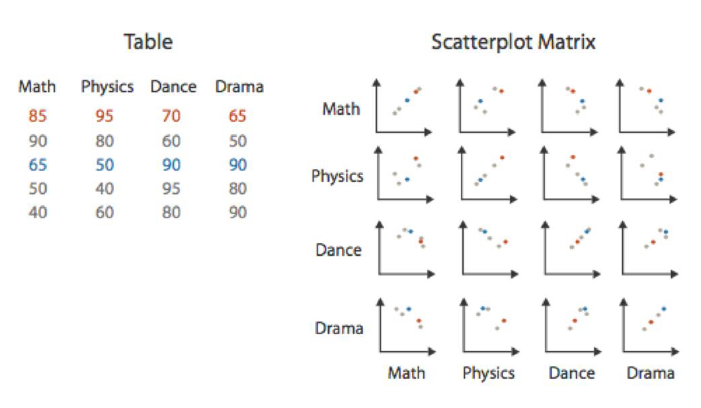Select the Physics versus Physics diagonal scatterplot
The height and width of the screenshot is (408, 701).
(487, 175)
